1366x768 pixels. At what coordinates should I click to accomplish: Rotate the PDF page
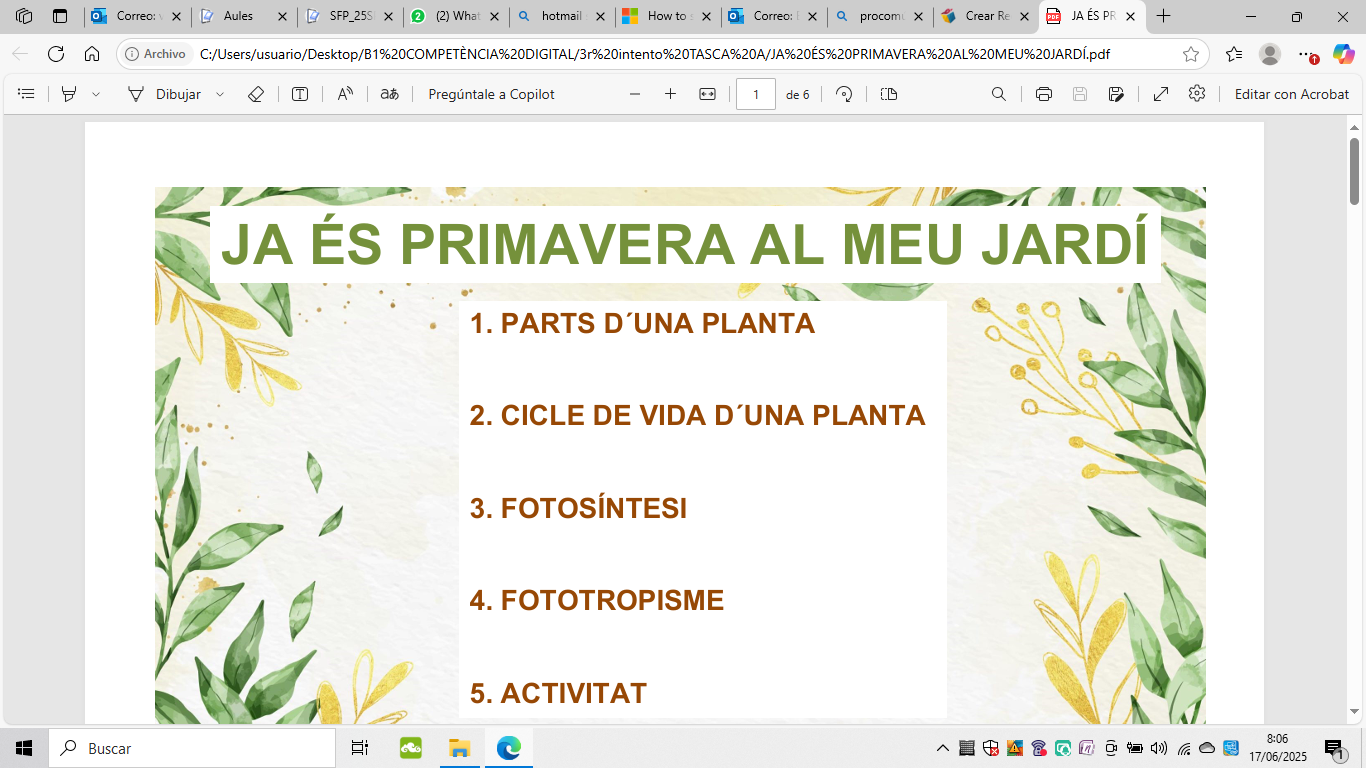pos(844,94)
